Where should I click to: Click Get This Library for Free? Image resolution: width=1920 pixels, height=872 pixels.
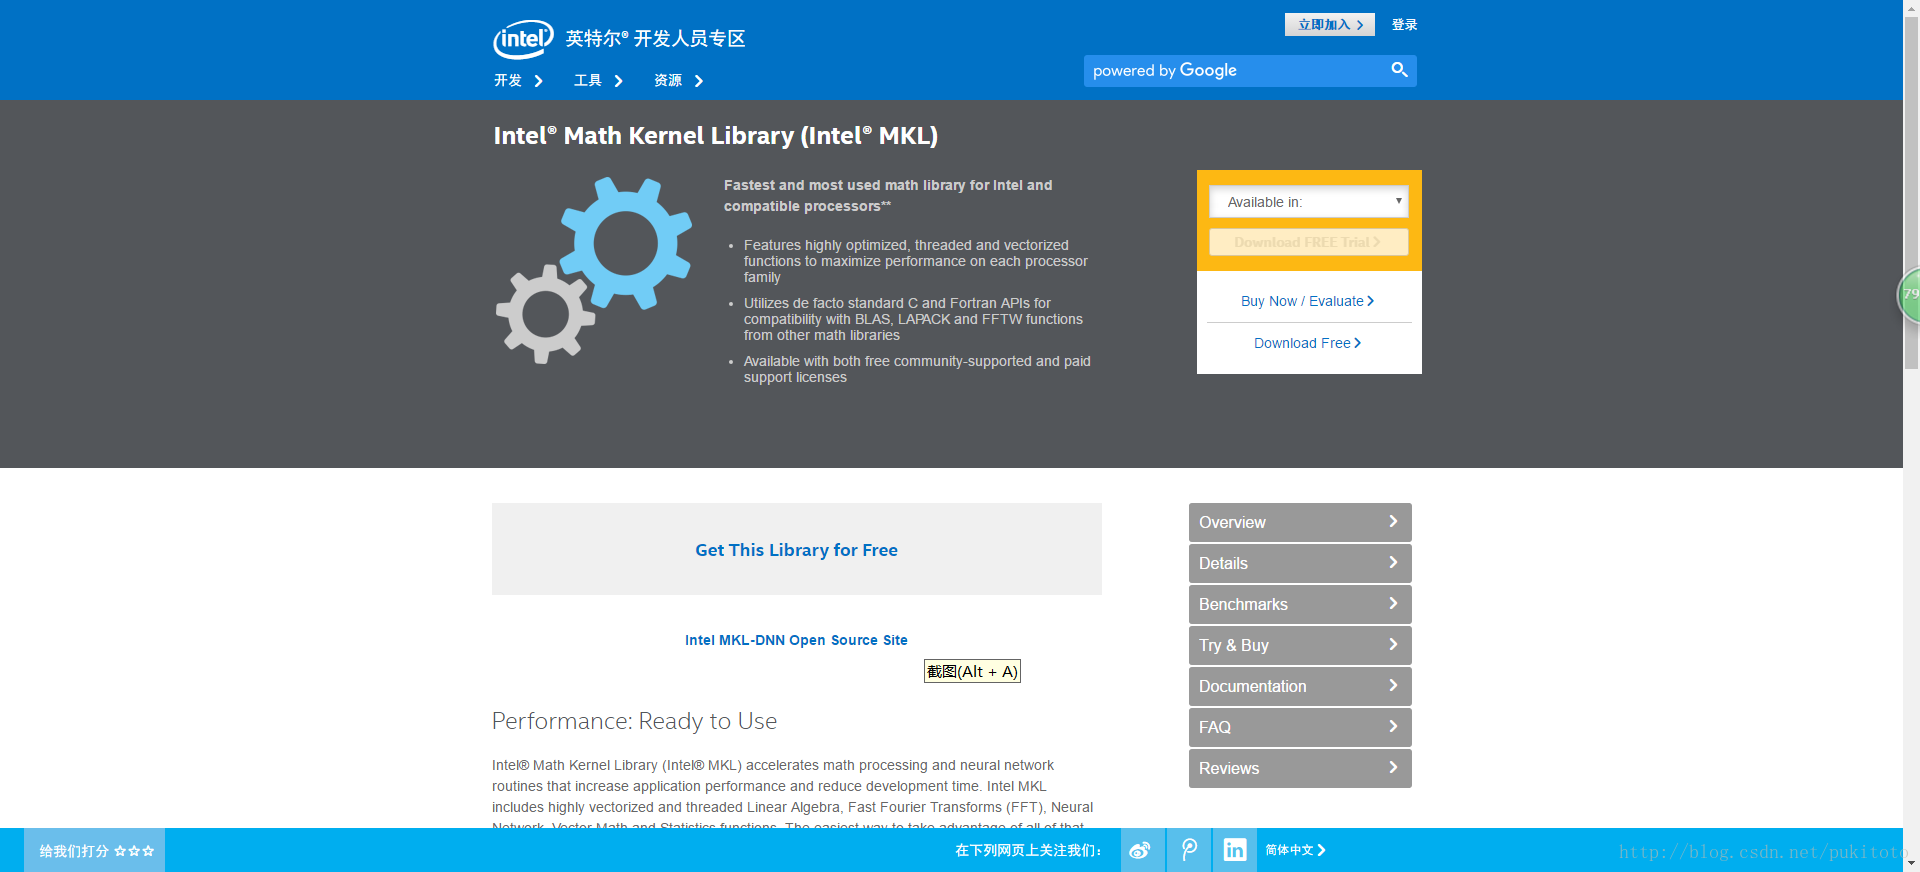tap(796, 550)
